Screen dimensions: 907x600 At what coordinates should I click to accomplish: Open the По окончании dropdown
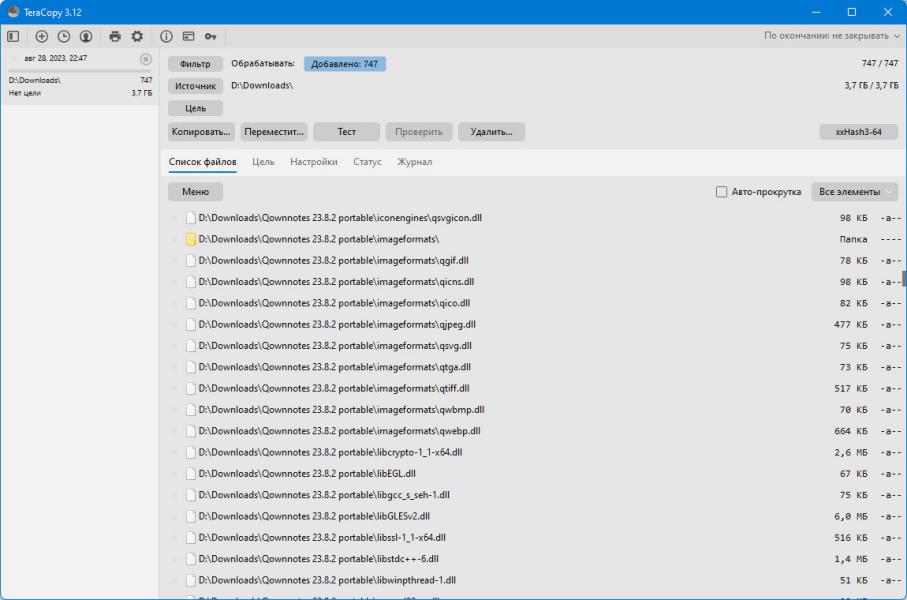(x=832, y=36)
